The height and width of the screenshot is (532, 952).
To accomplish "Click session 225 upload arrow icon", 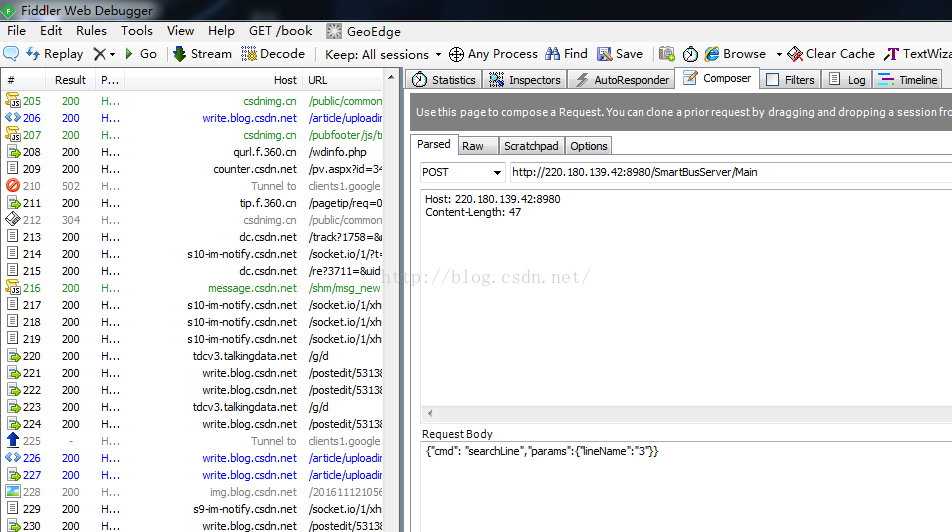I will [13, 440].
